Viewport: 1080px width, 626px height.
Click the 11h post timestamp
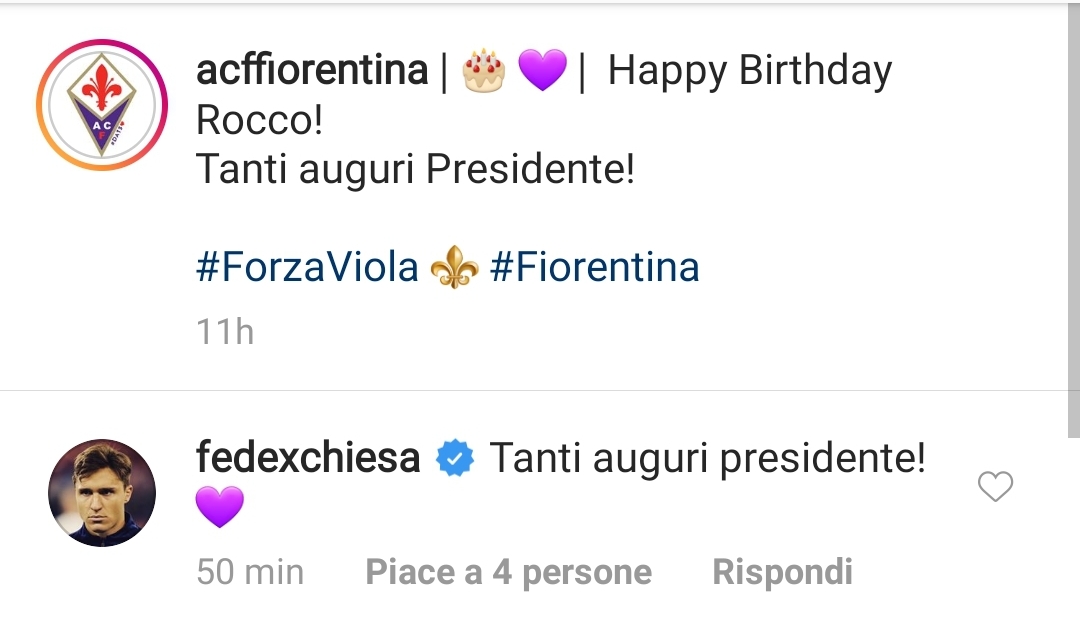tap(225, 331)
